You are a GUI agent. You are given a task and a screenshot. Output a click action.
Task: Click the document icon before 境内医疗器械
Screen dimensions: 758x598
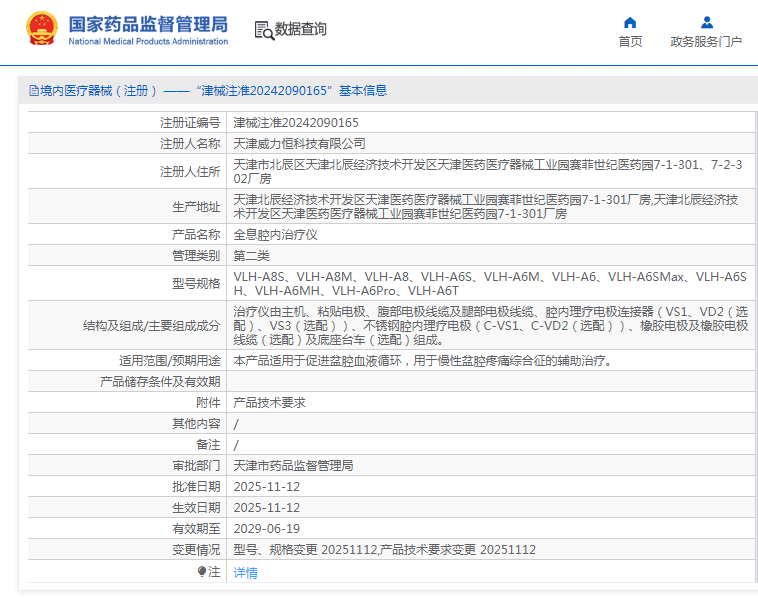click(34, 90)
